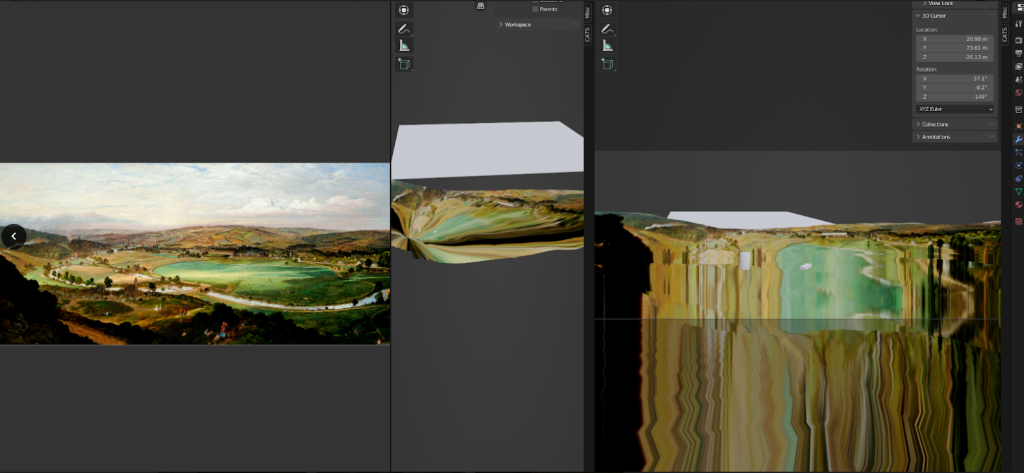Expand the Workspace panel
The image size is (1024, 473).
click(x=538, y=24)
